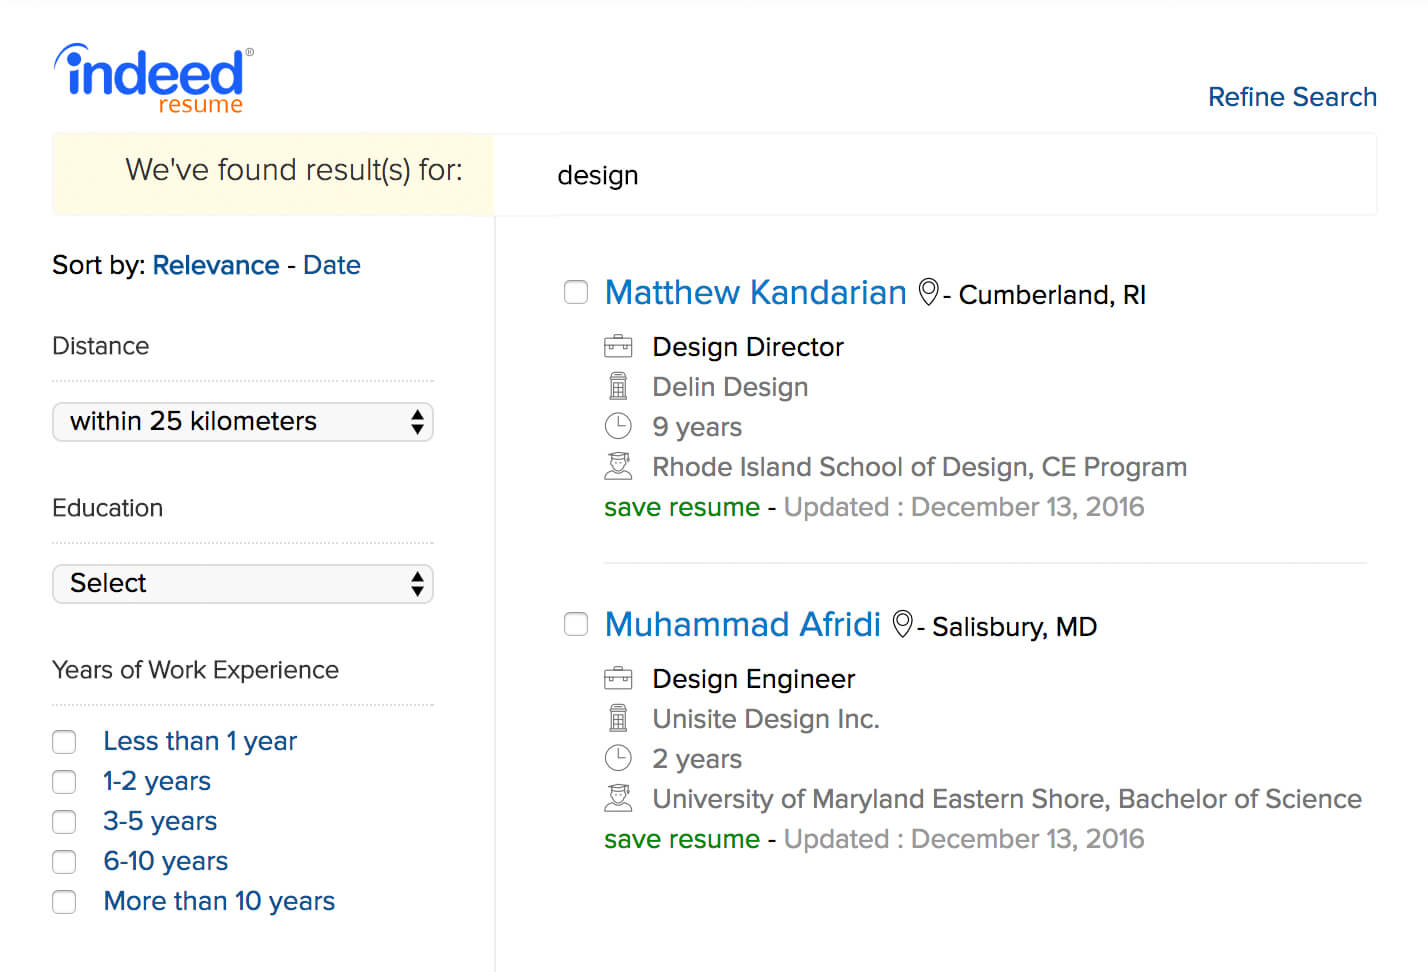This screenshot has width=1428, height=972.
Task: Select the Matthew Kandarian resume checkbox
Action: tap(576, 292)
